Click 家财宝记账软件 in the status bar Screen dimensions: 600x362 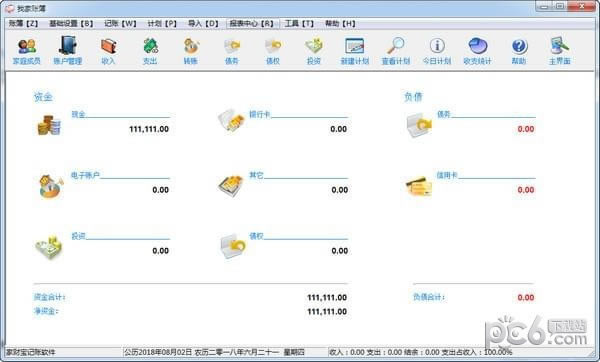31,352
